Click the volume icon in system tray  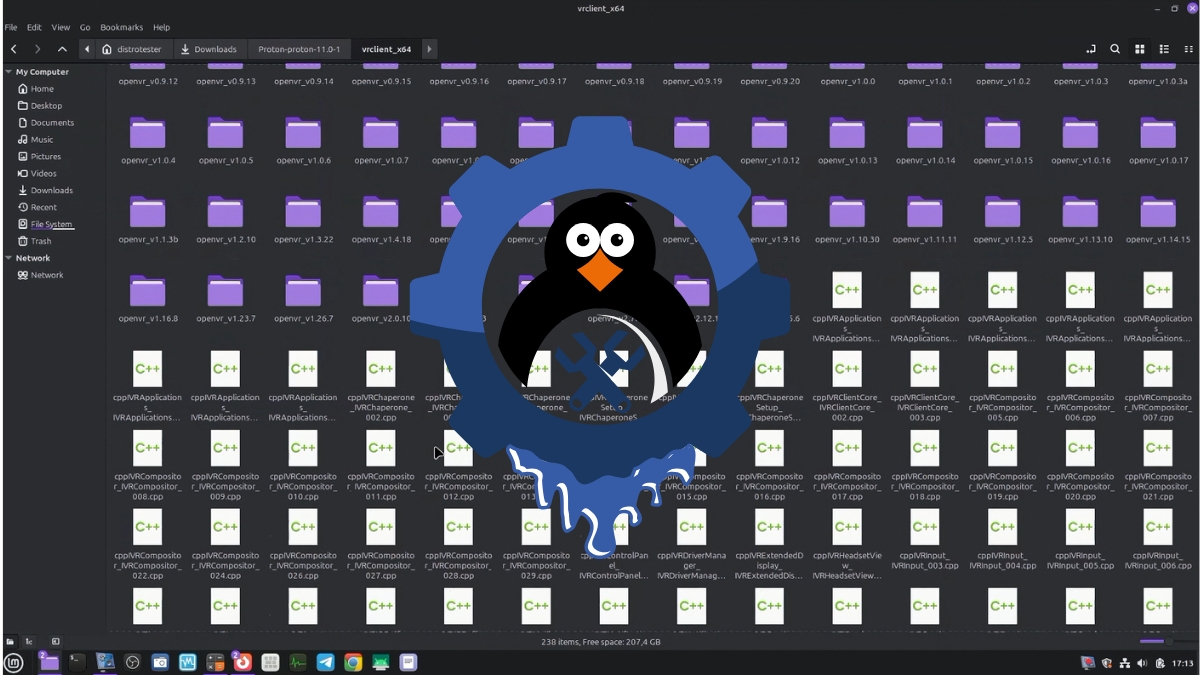point(1143,662)
